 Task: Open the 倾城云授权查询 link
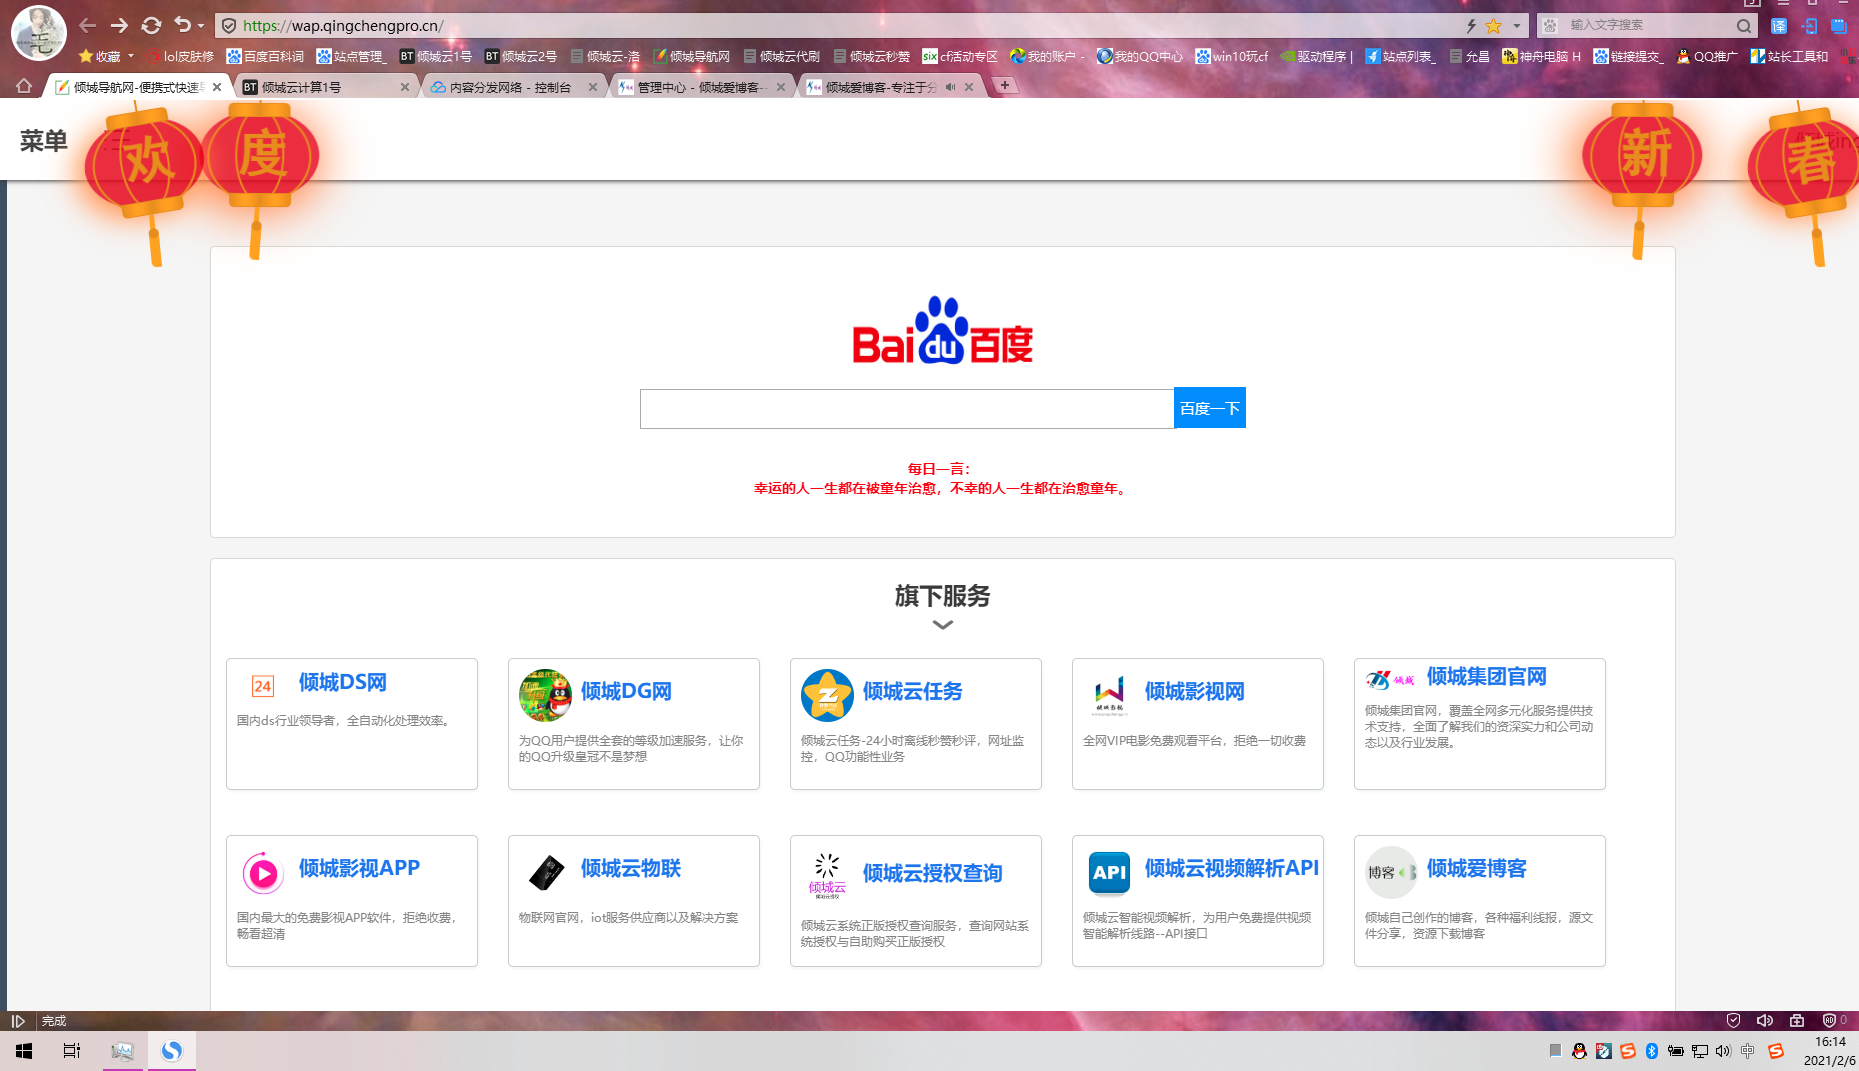pos(932,873)
